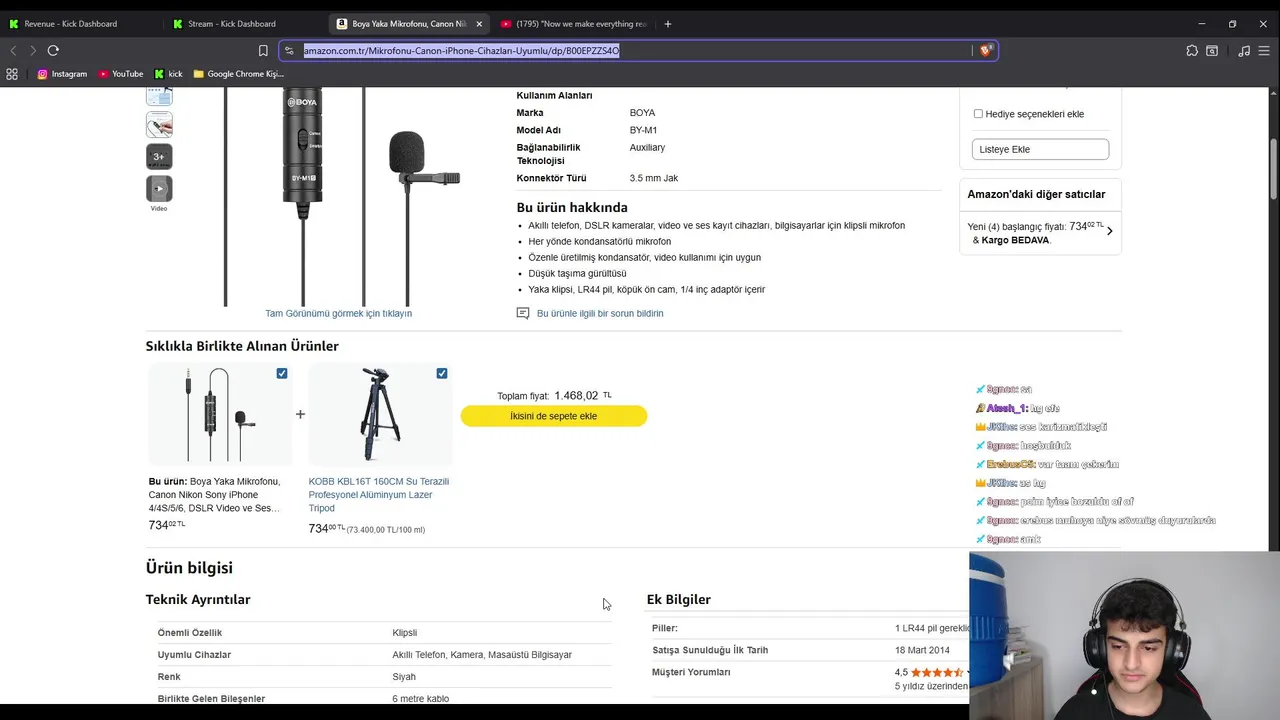Click the '3.5 mm Jak' connector value
This screenshot has width=1280, height=720.
654,178
